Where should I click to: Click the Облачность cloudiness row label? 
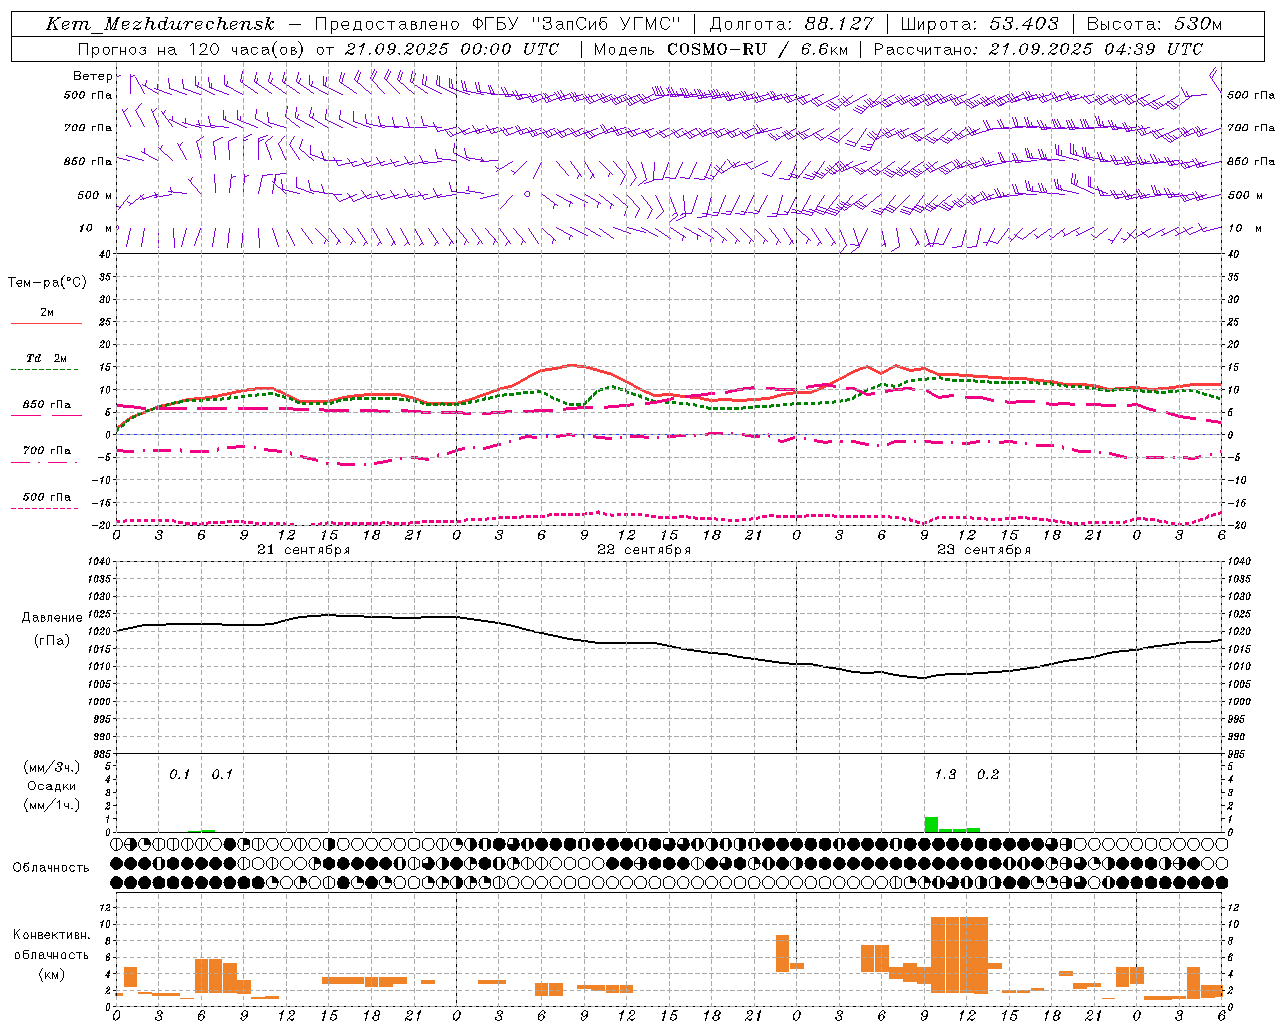coord(51,867)
